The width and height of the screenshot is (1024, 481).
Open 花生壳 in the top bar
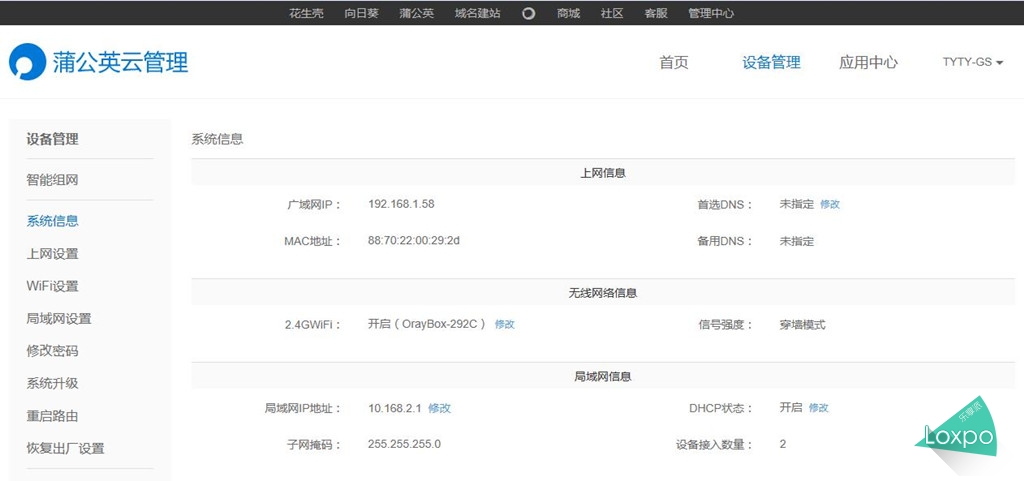point(306,13)
